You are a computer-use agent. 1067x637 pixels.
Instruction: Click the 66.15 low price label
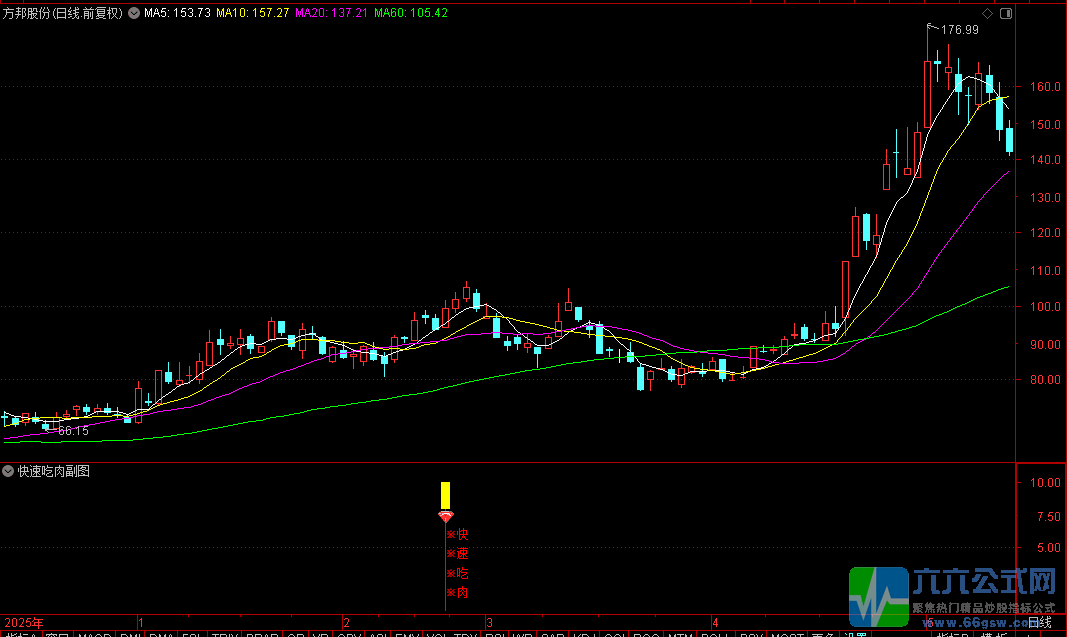73,431
